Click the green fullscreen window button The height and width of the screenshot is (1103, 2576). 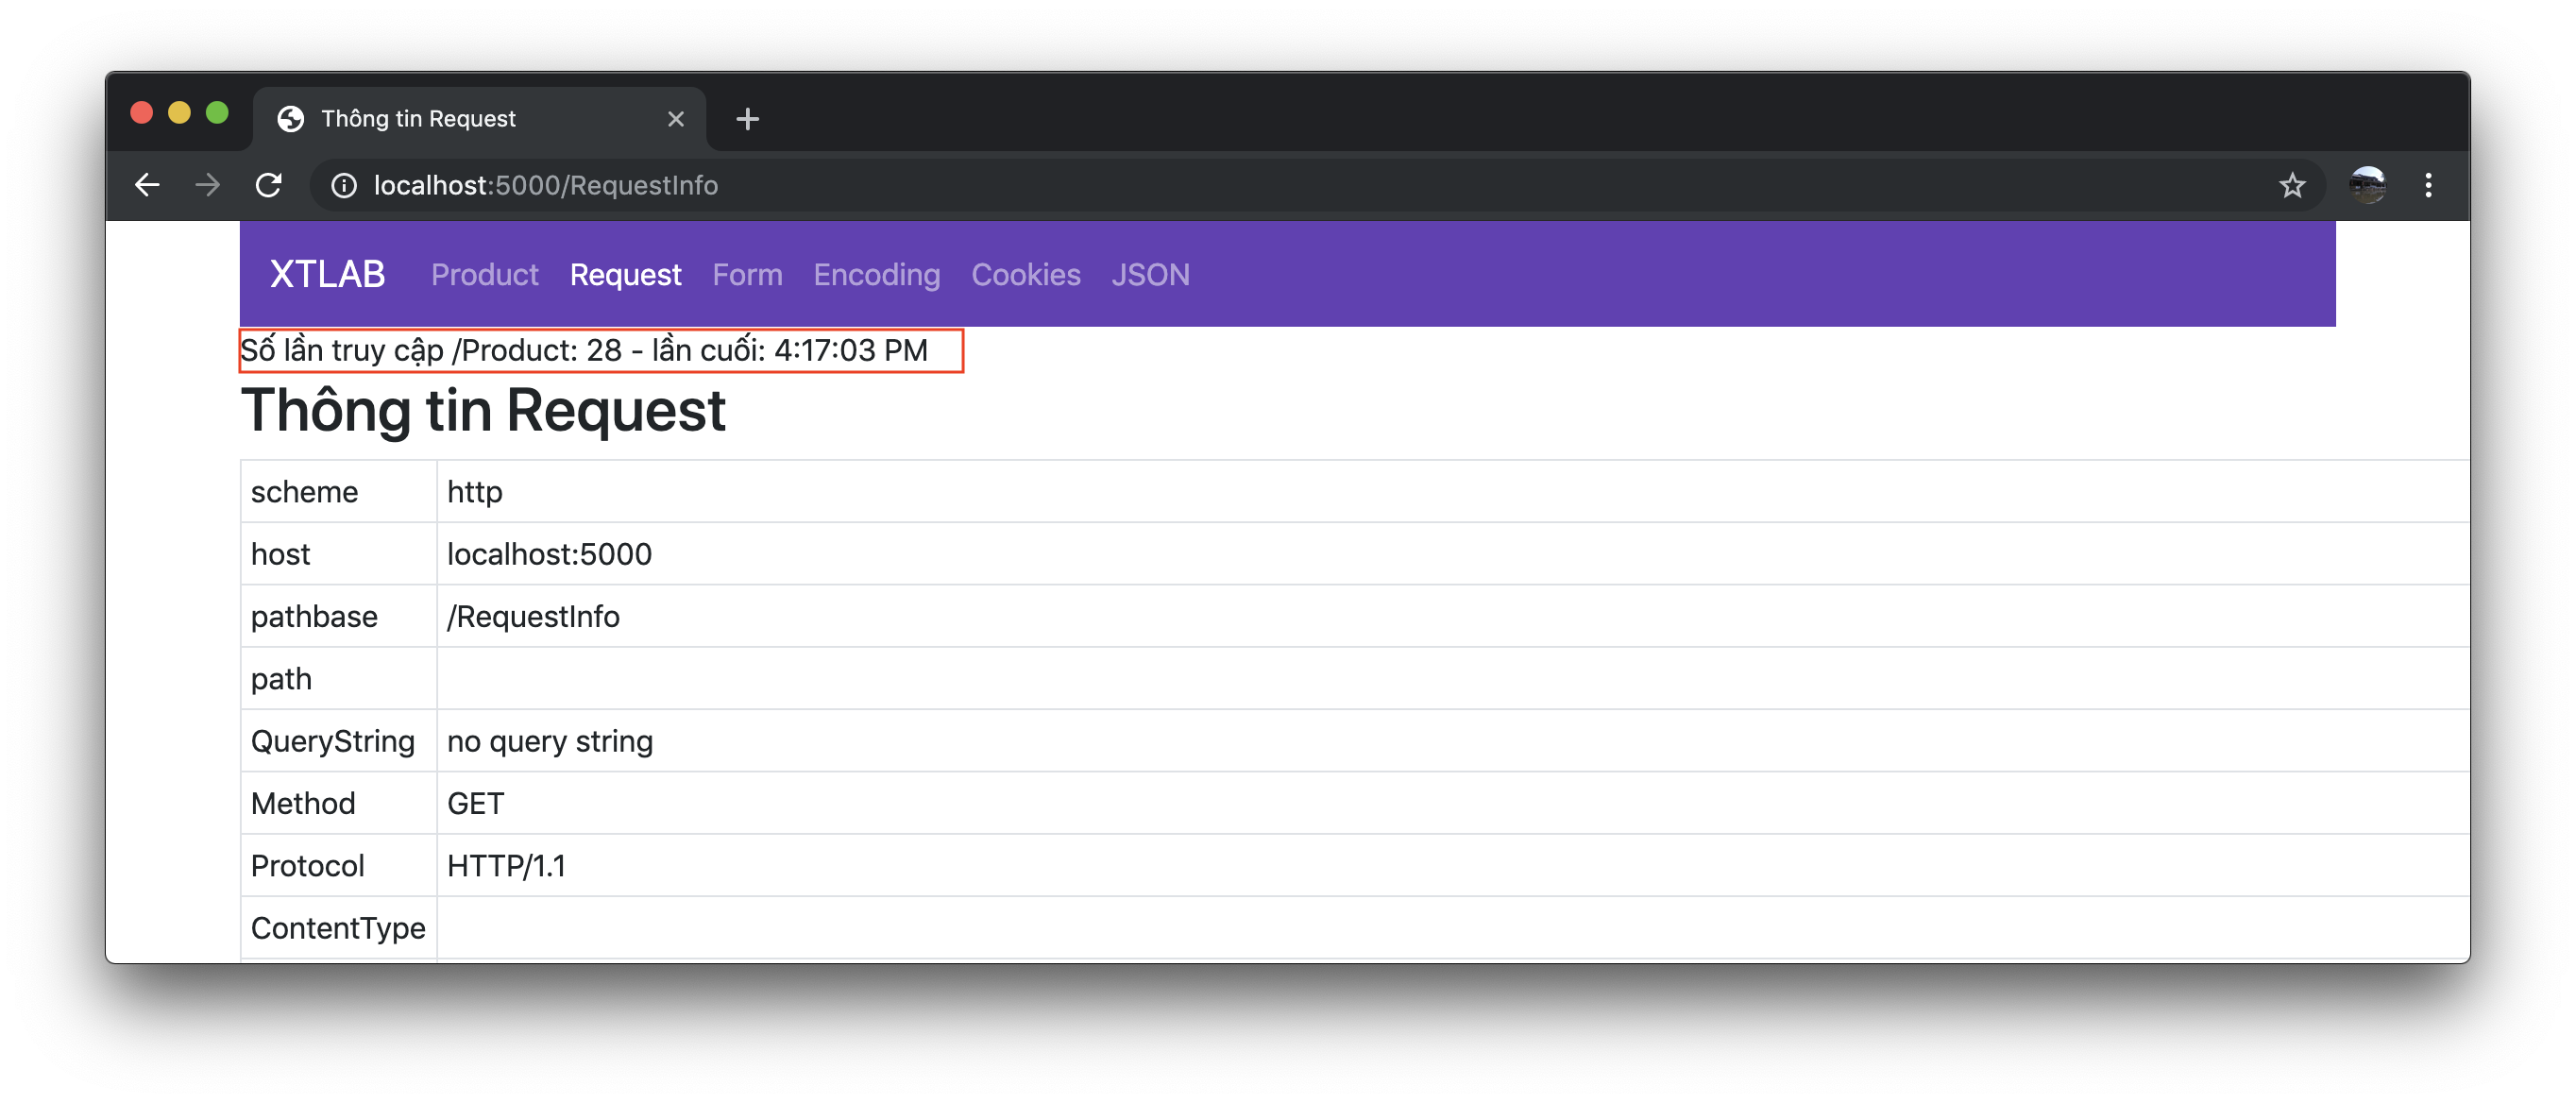(217, 113)
